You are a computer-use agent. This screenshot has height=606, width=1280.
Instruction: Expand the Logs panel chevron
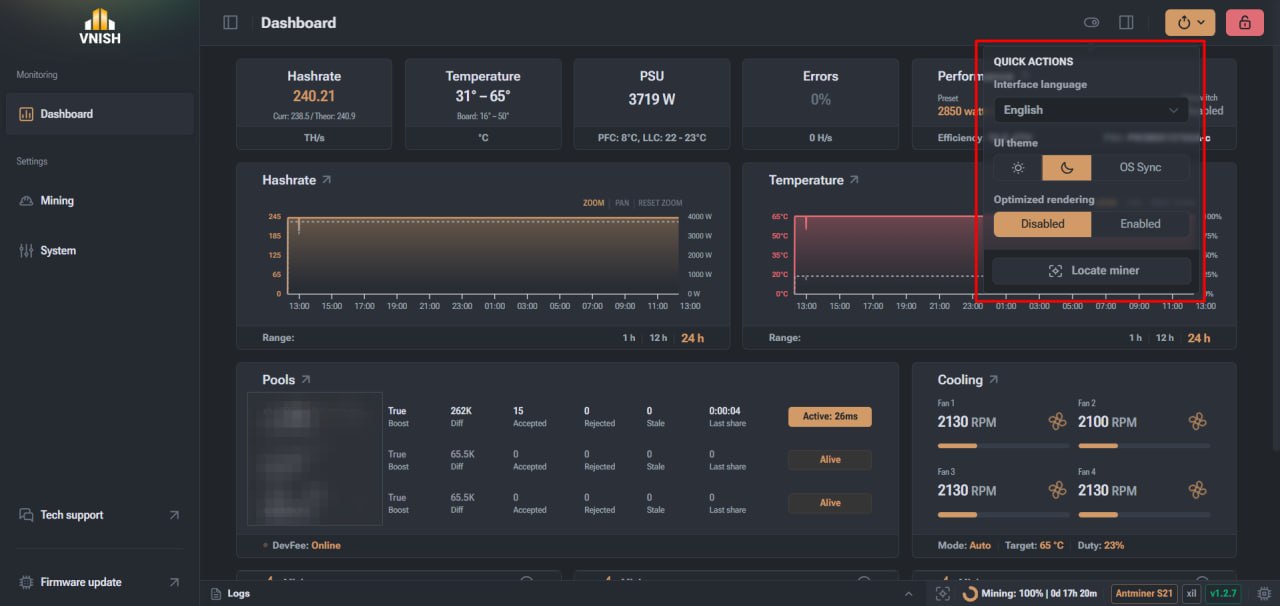pos(908,594)
